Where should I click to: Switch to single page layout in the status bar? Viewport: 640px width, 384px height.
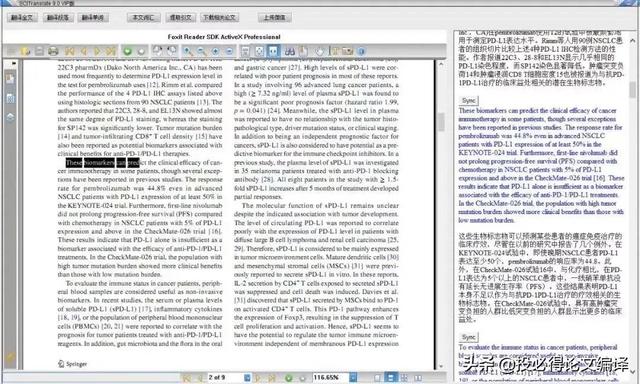(x=378, y=377)
